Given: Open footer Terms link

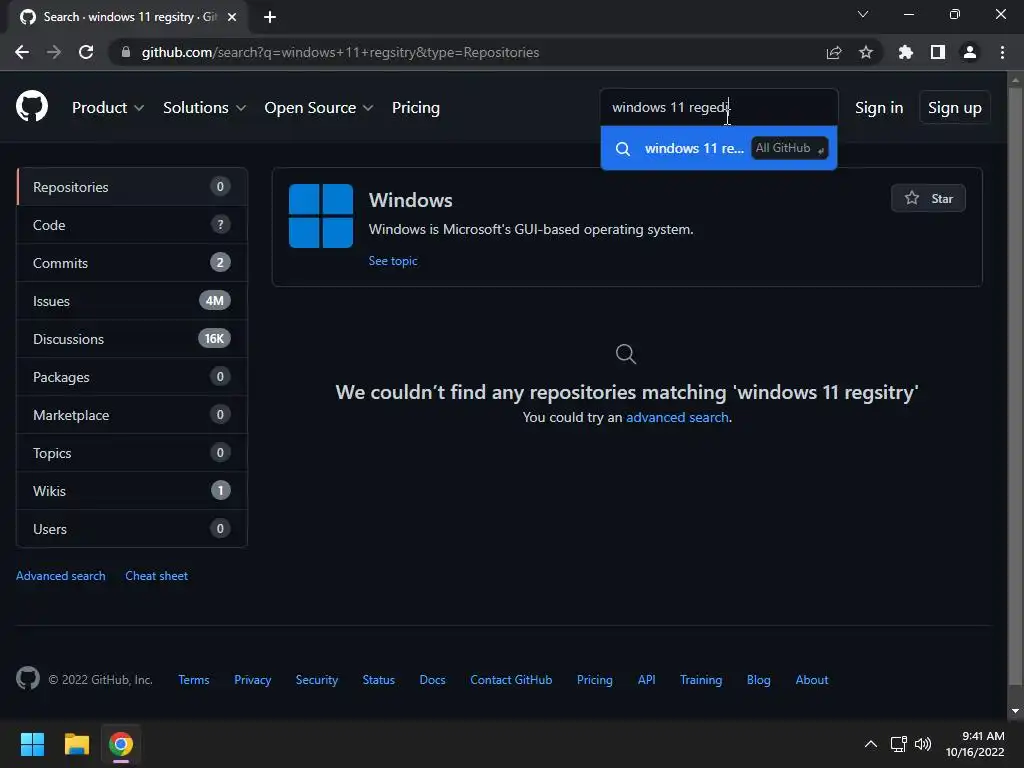Looking at the screenshot, I should [194, 679].
